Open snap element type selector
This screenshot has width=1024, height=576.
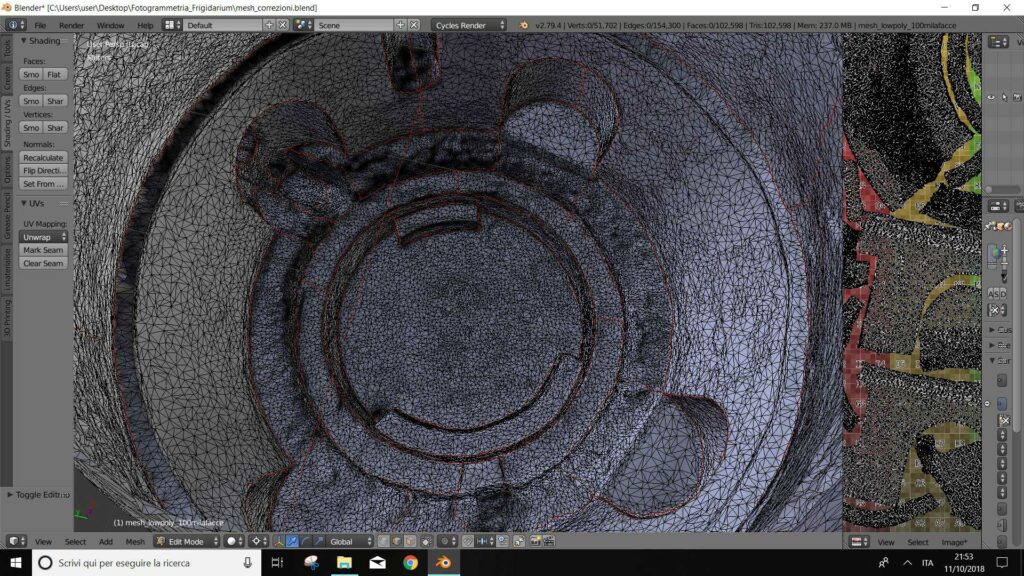(x=487, y=541)
